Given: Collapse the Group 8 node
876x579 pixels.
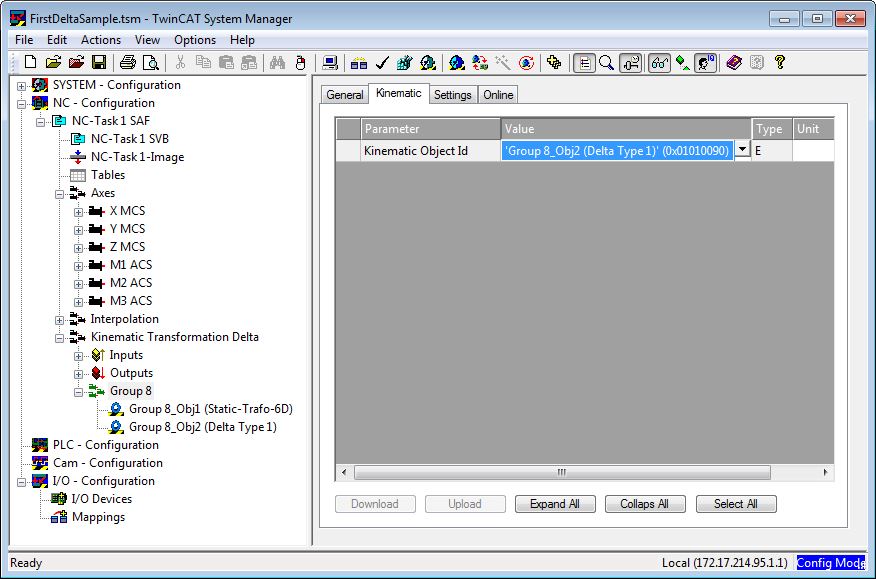Looking at the screenshot, I should coord(78,392).
